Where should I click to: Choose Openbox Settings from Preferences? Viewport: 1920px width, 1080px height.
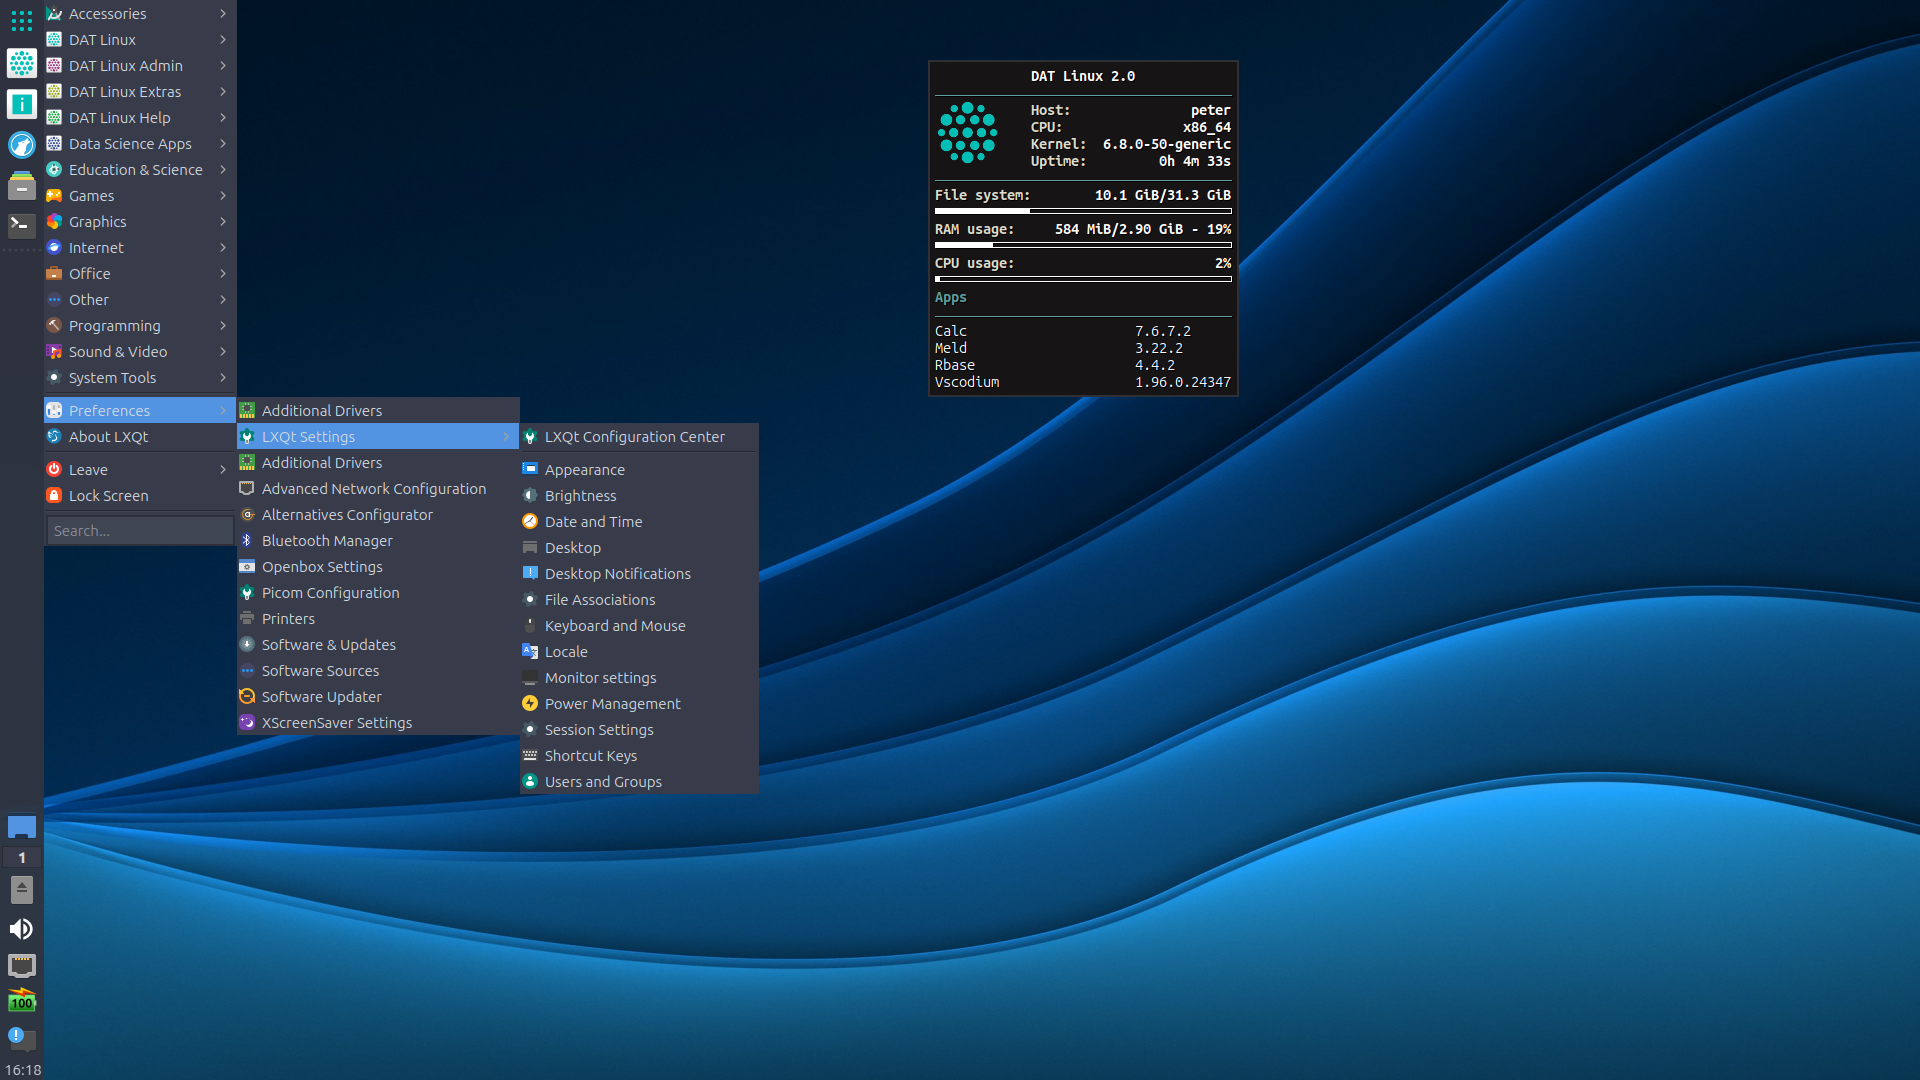[x=378, y=566]
